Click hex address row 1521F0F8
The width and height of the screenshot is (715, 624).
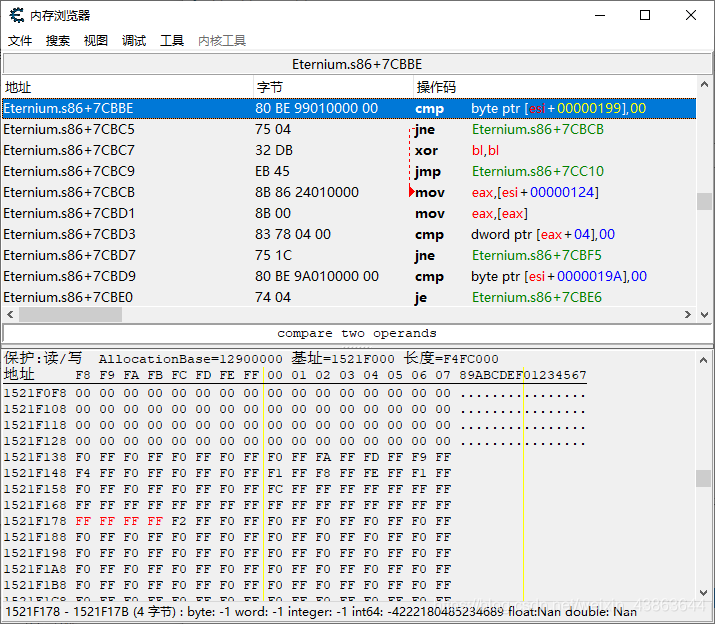(x=35, y=393)
